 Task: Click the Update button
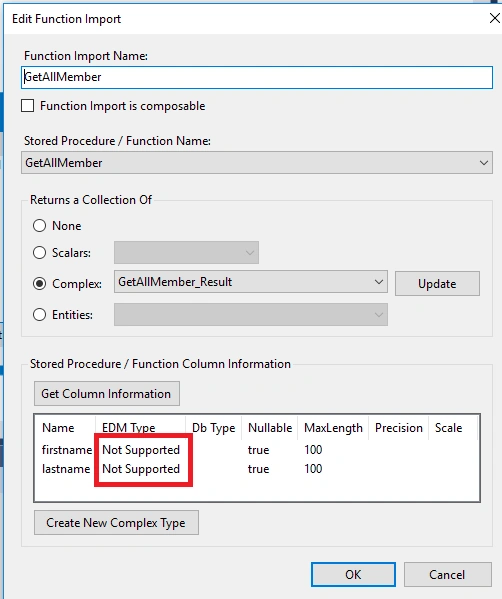click(437, 284)
